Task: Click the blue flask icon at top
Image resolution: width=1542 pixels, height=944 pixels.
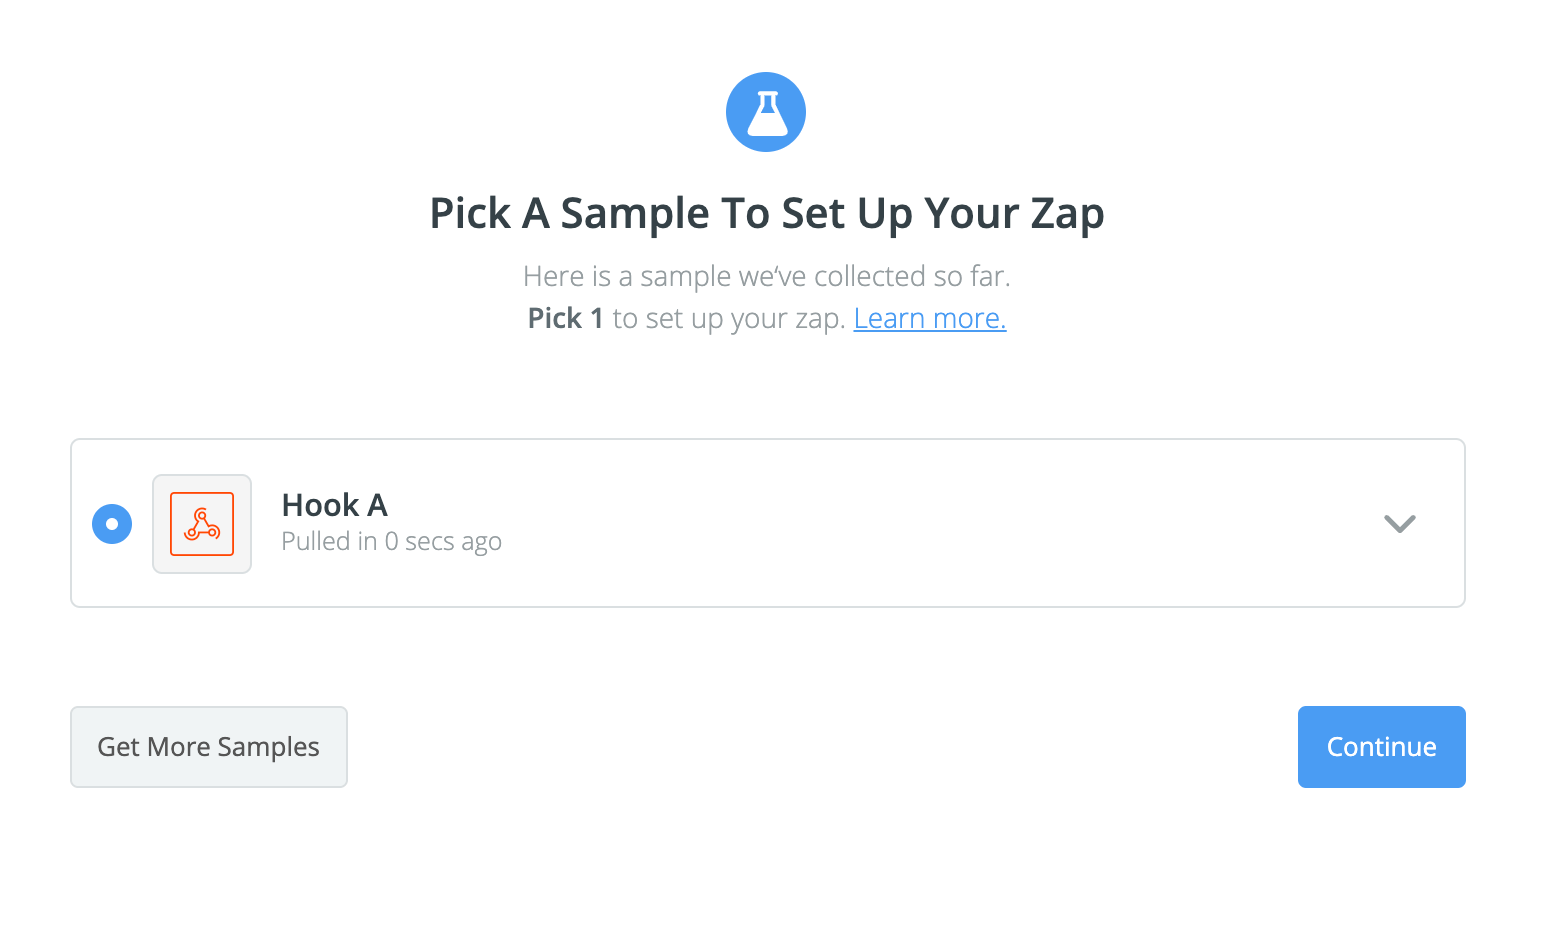Action: 766,112
